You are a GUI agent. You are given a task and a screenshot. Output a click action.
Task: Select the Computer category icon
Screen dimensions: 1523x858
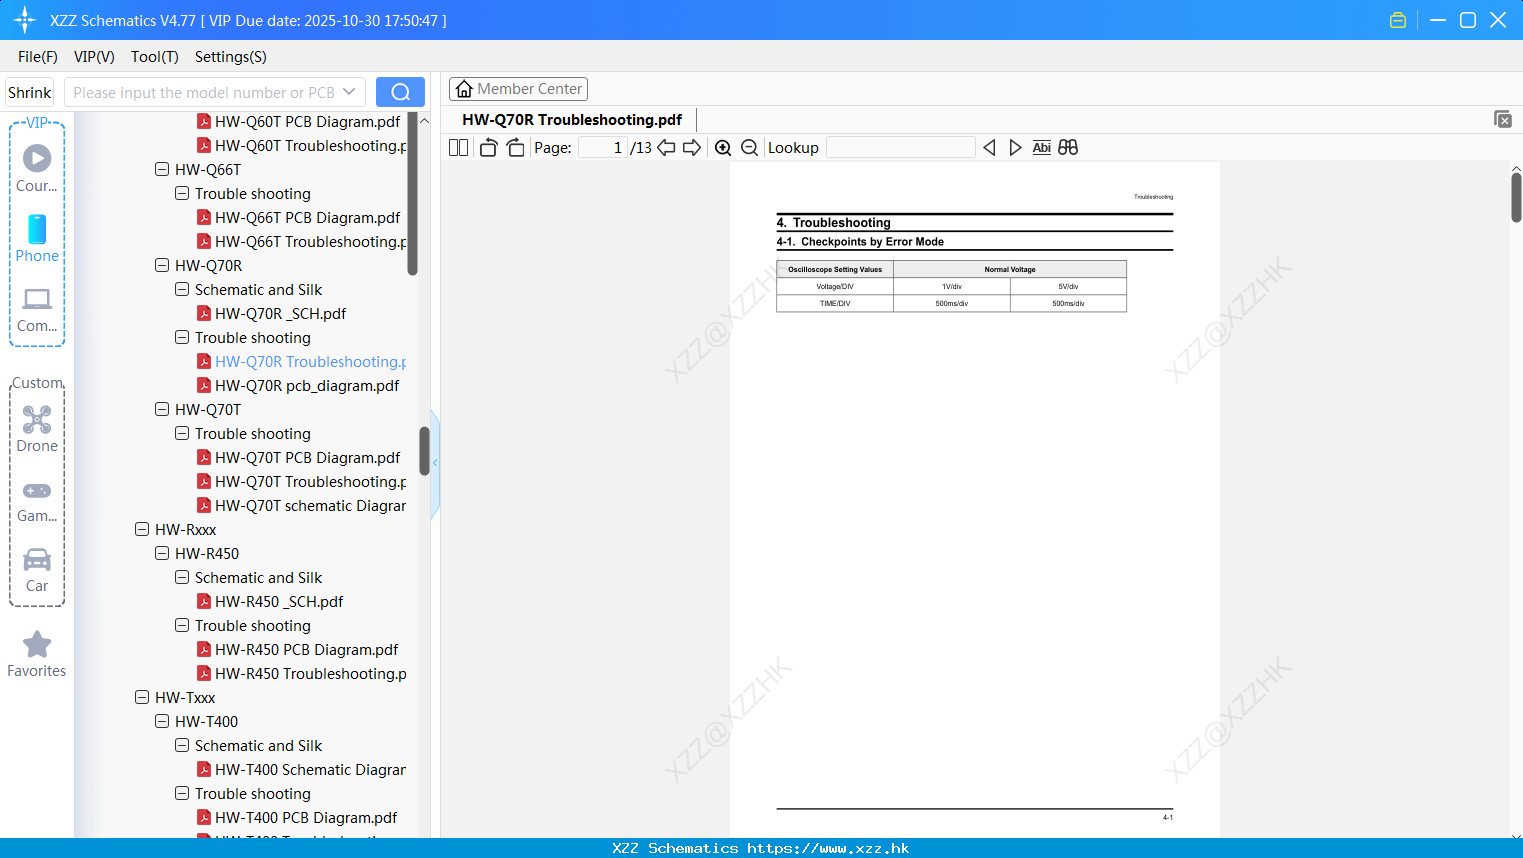click(37, 309)
